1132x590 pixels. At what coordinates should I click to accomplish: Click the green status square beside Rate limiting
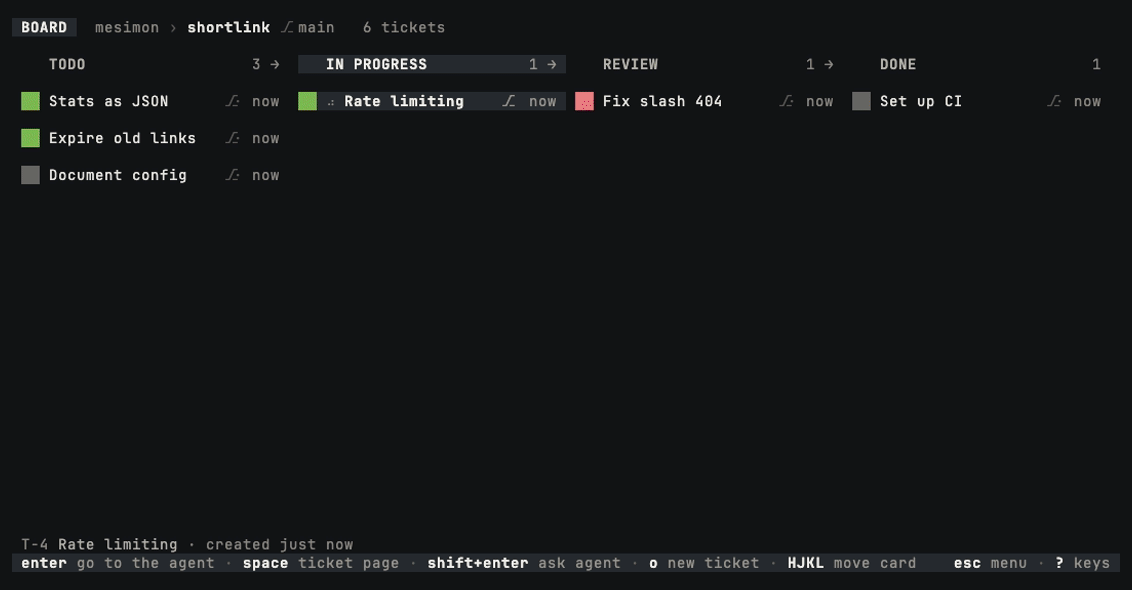(x=308, y=101)
